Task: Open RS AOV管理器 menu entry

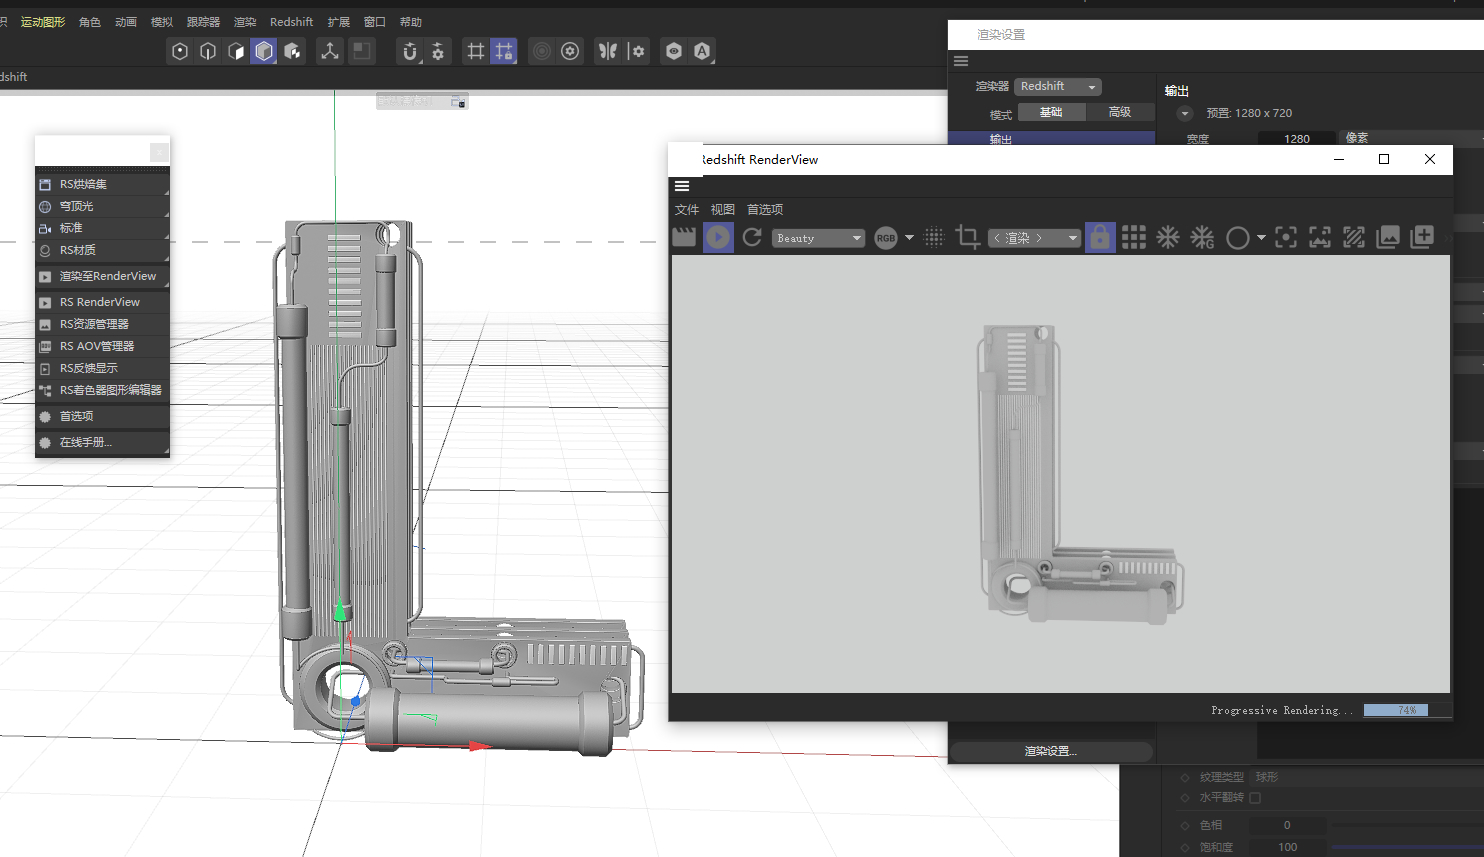Action: coord(102,346)
